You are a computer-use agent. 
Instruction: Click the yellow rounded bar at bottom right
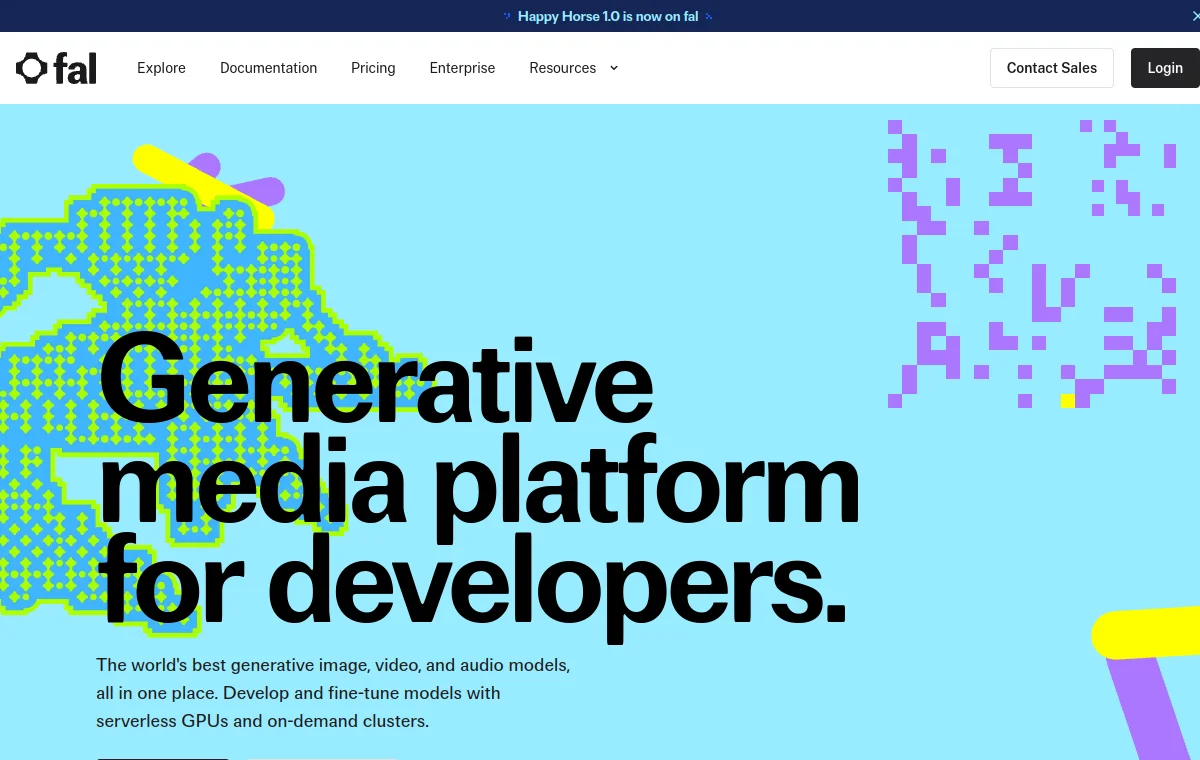[1146, 634]
